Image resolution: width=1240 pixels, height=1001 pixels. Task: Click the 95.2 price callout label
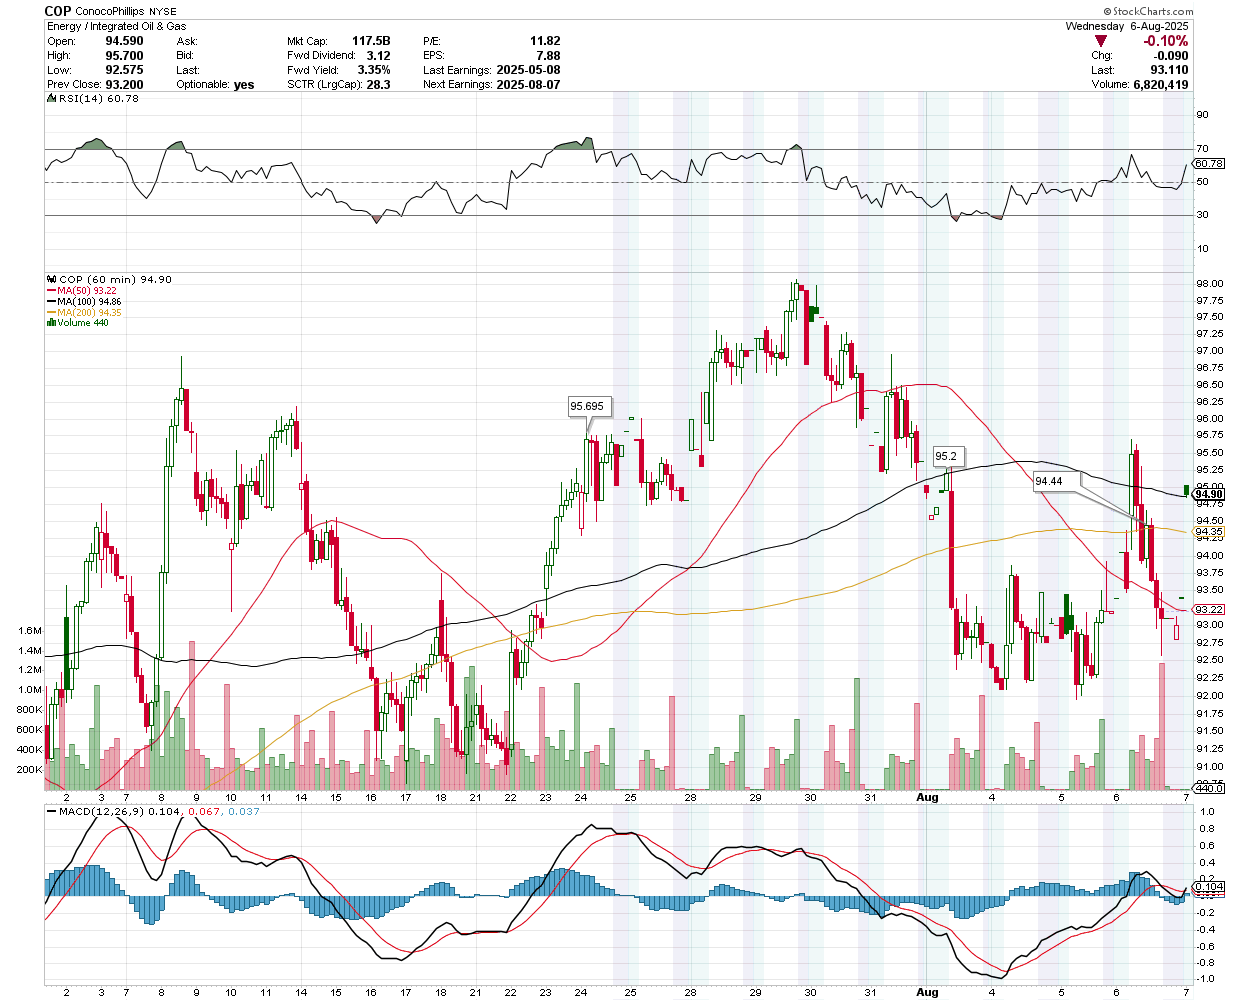click(946, 456)
